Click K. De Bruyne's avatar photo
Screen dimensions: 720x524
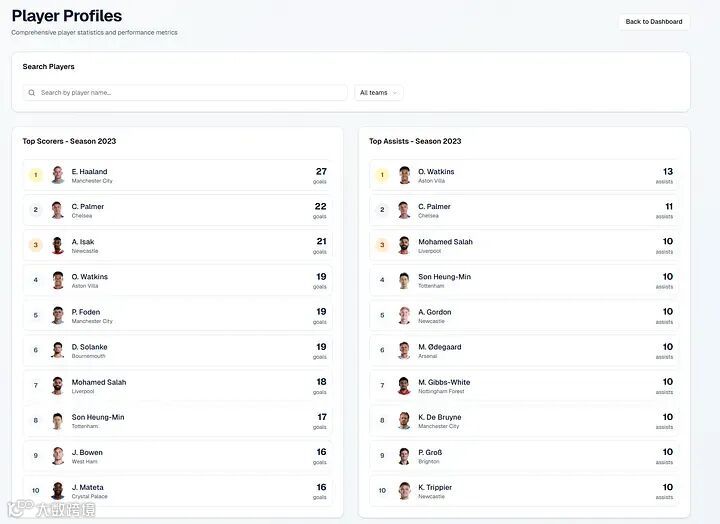[404, 421]
